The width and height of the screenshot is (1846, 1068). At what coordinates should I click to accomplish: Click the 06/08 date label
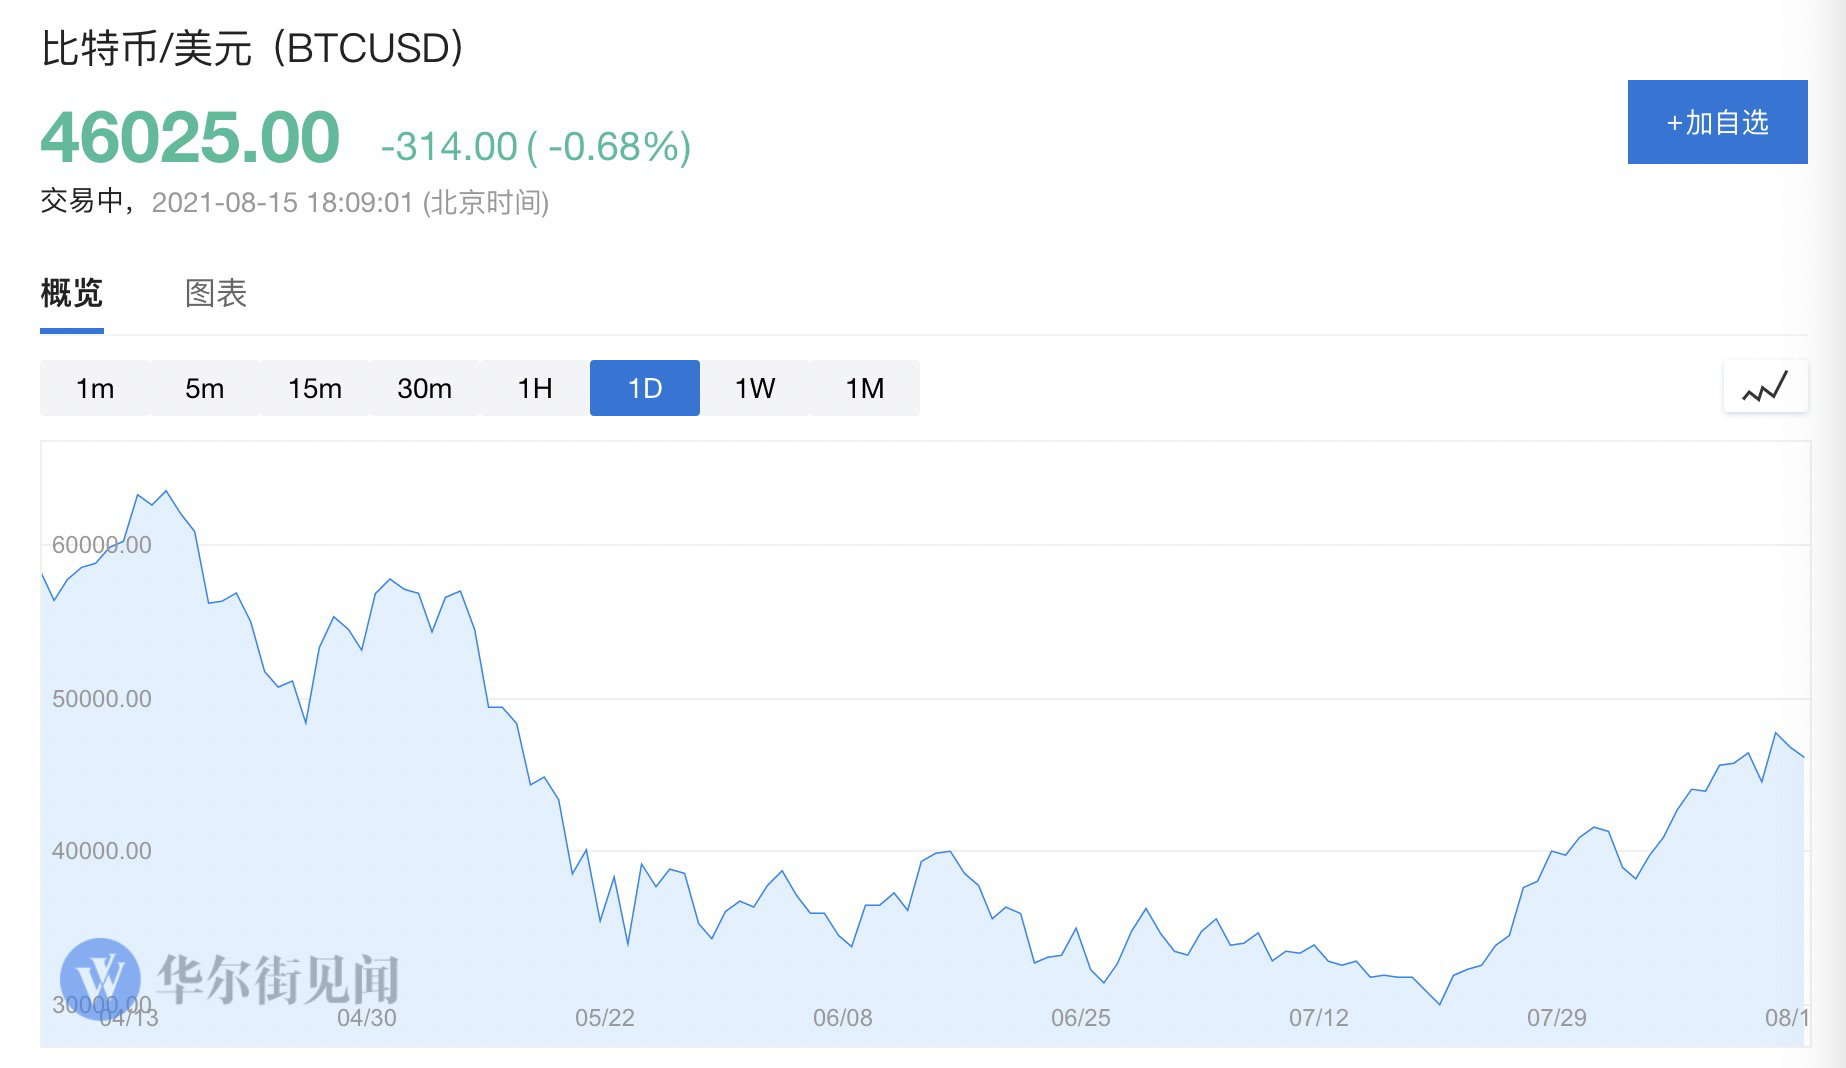pyautogui.click(x=843, y=1018)
